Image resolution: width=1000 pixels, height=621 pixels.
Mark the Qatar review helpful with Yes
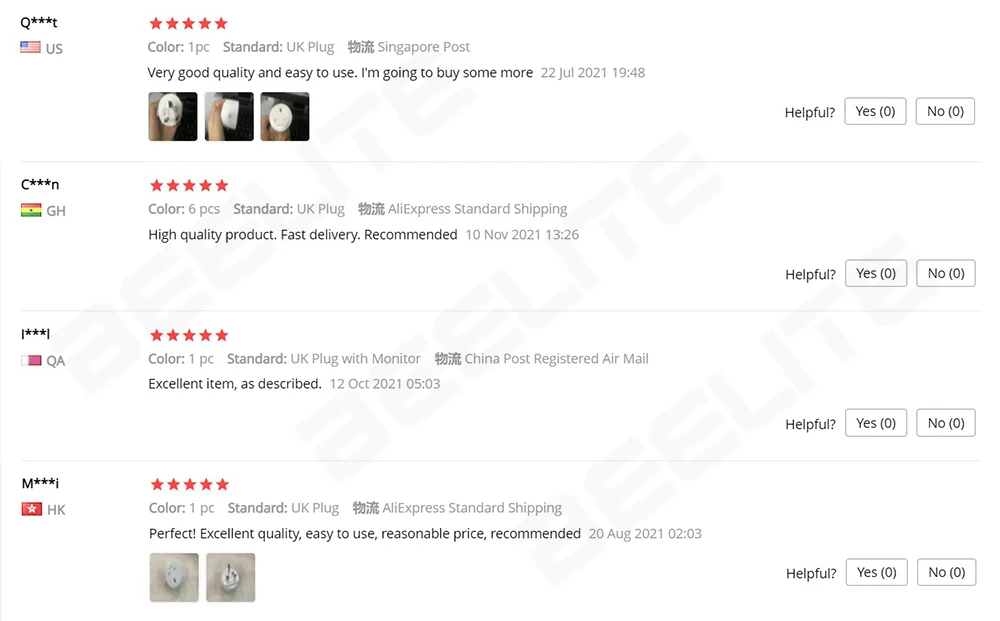(x=876, y=423)
